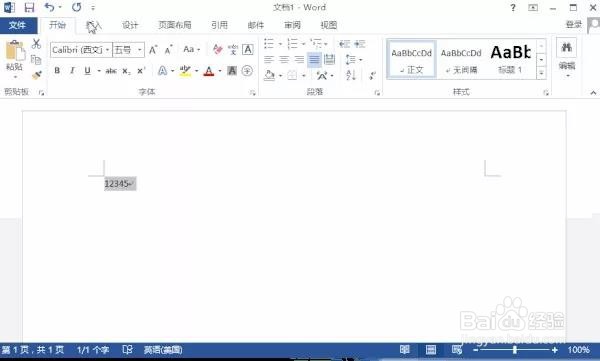This screenshot has width=600, height=361.
Task: Apply the 正文 Normal style
Action: point(412,60)
